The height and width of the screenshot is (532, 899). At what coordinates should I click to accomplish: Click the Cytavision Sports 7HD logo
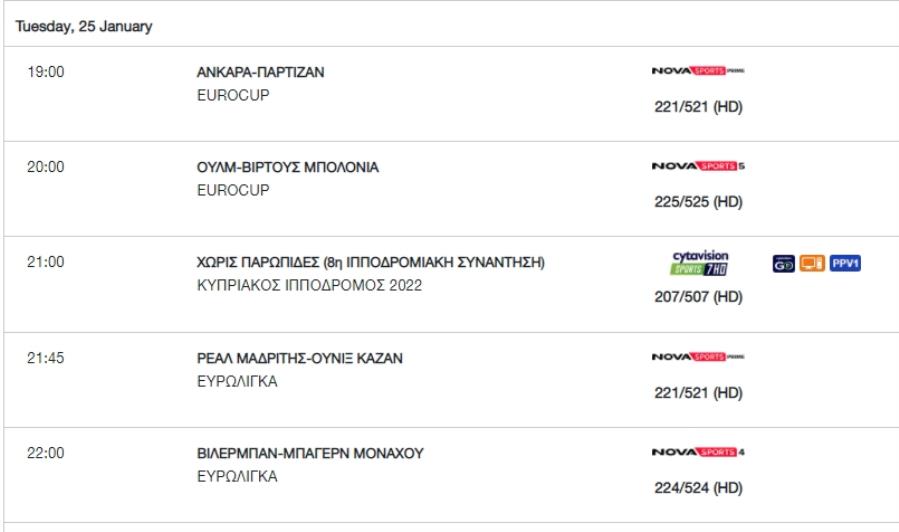point(700,263)
